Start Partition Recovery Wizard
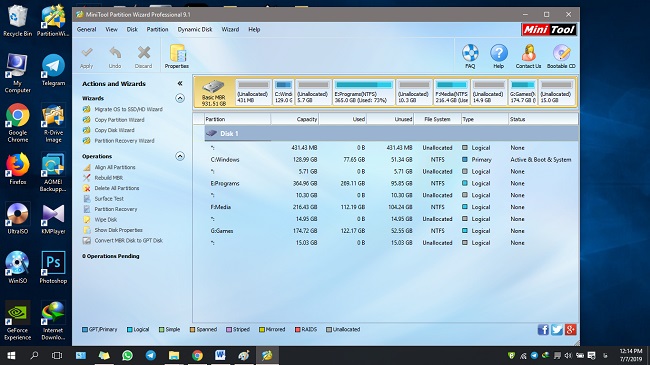 (x=119, y=141)
